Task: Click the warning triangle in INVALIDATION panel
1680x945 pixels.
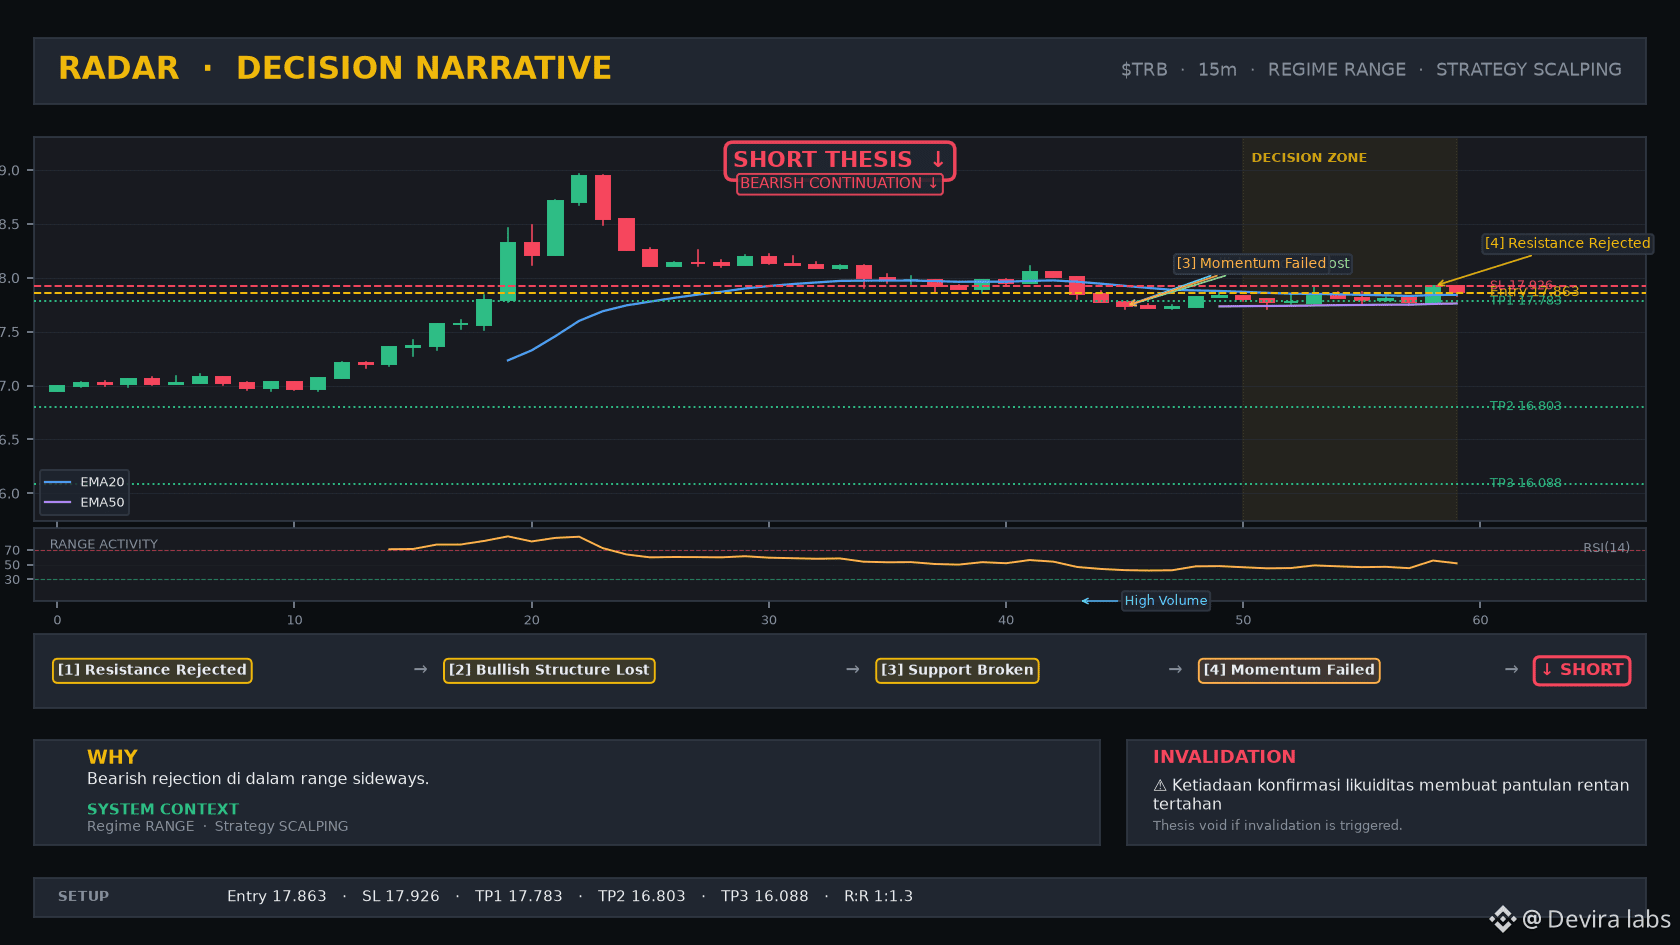Action: tap(1160, 786)
